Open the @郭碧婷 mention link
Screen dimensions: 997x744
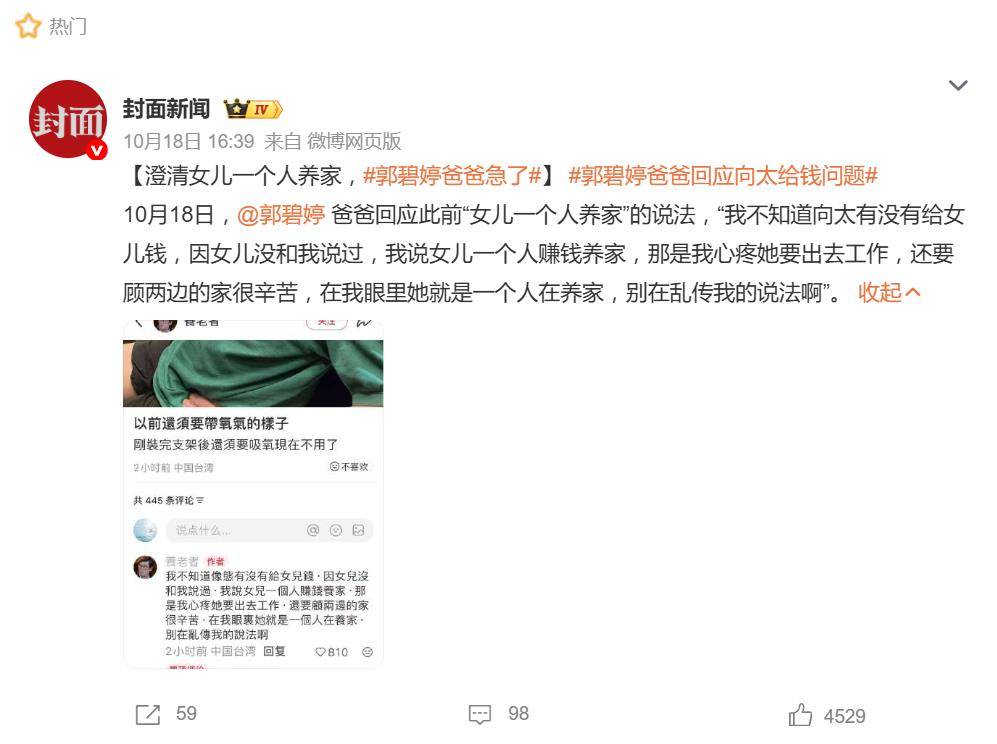[x=281, y=215]
